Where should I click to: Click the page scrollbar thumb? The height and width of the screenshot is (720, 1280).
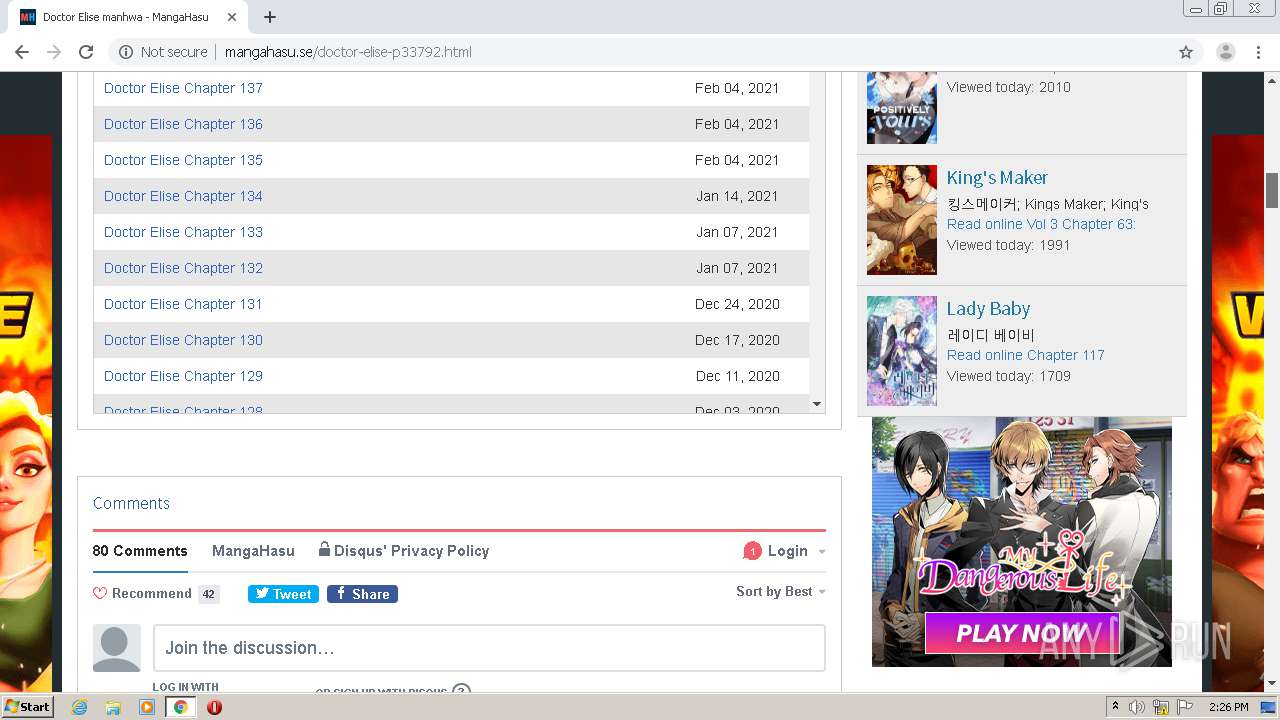1272,190
